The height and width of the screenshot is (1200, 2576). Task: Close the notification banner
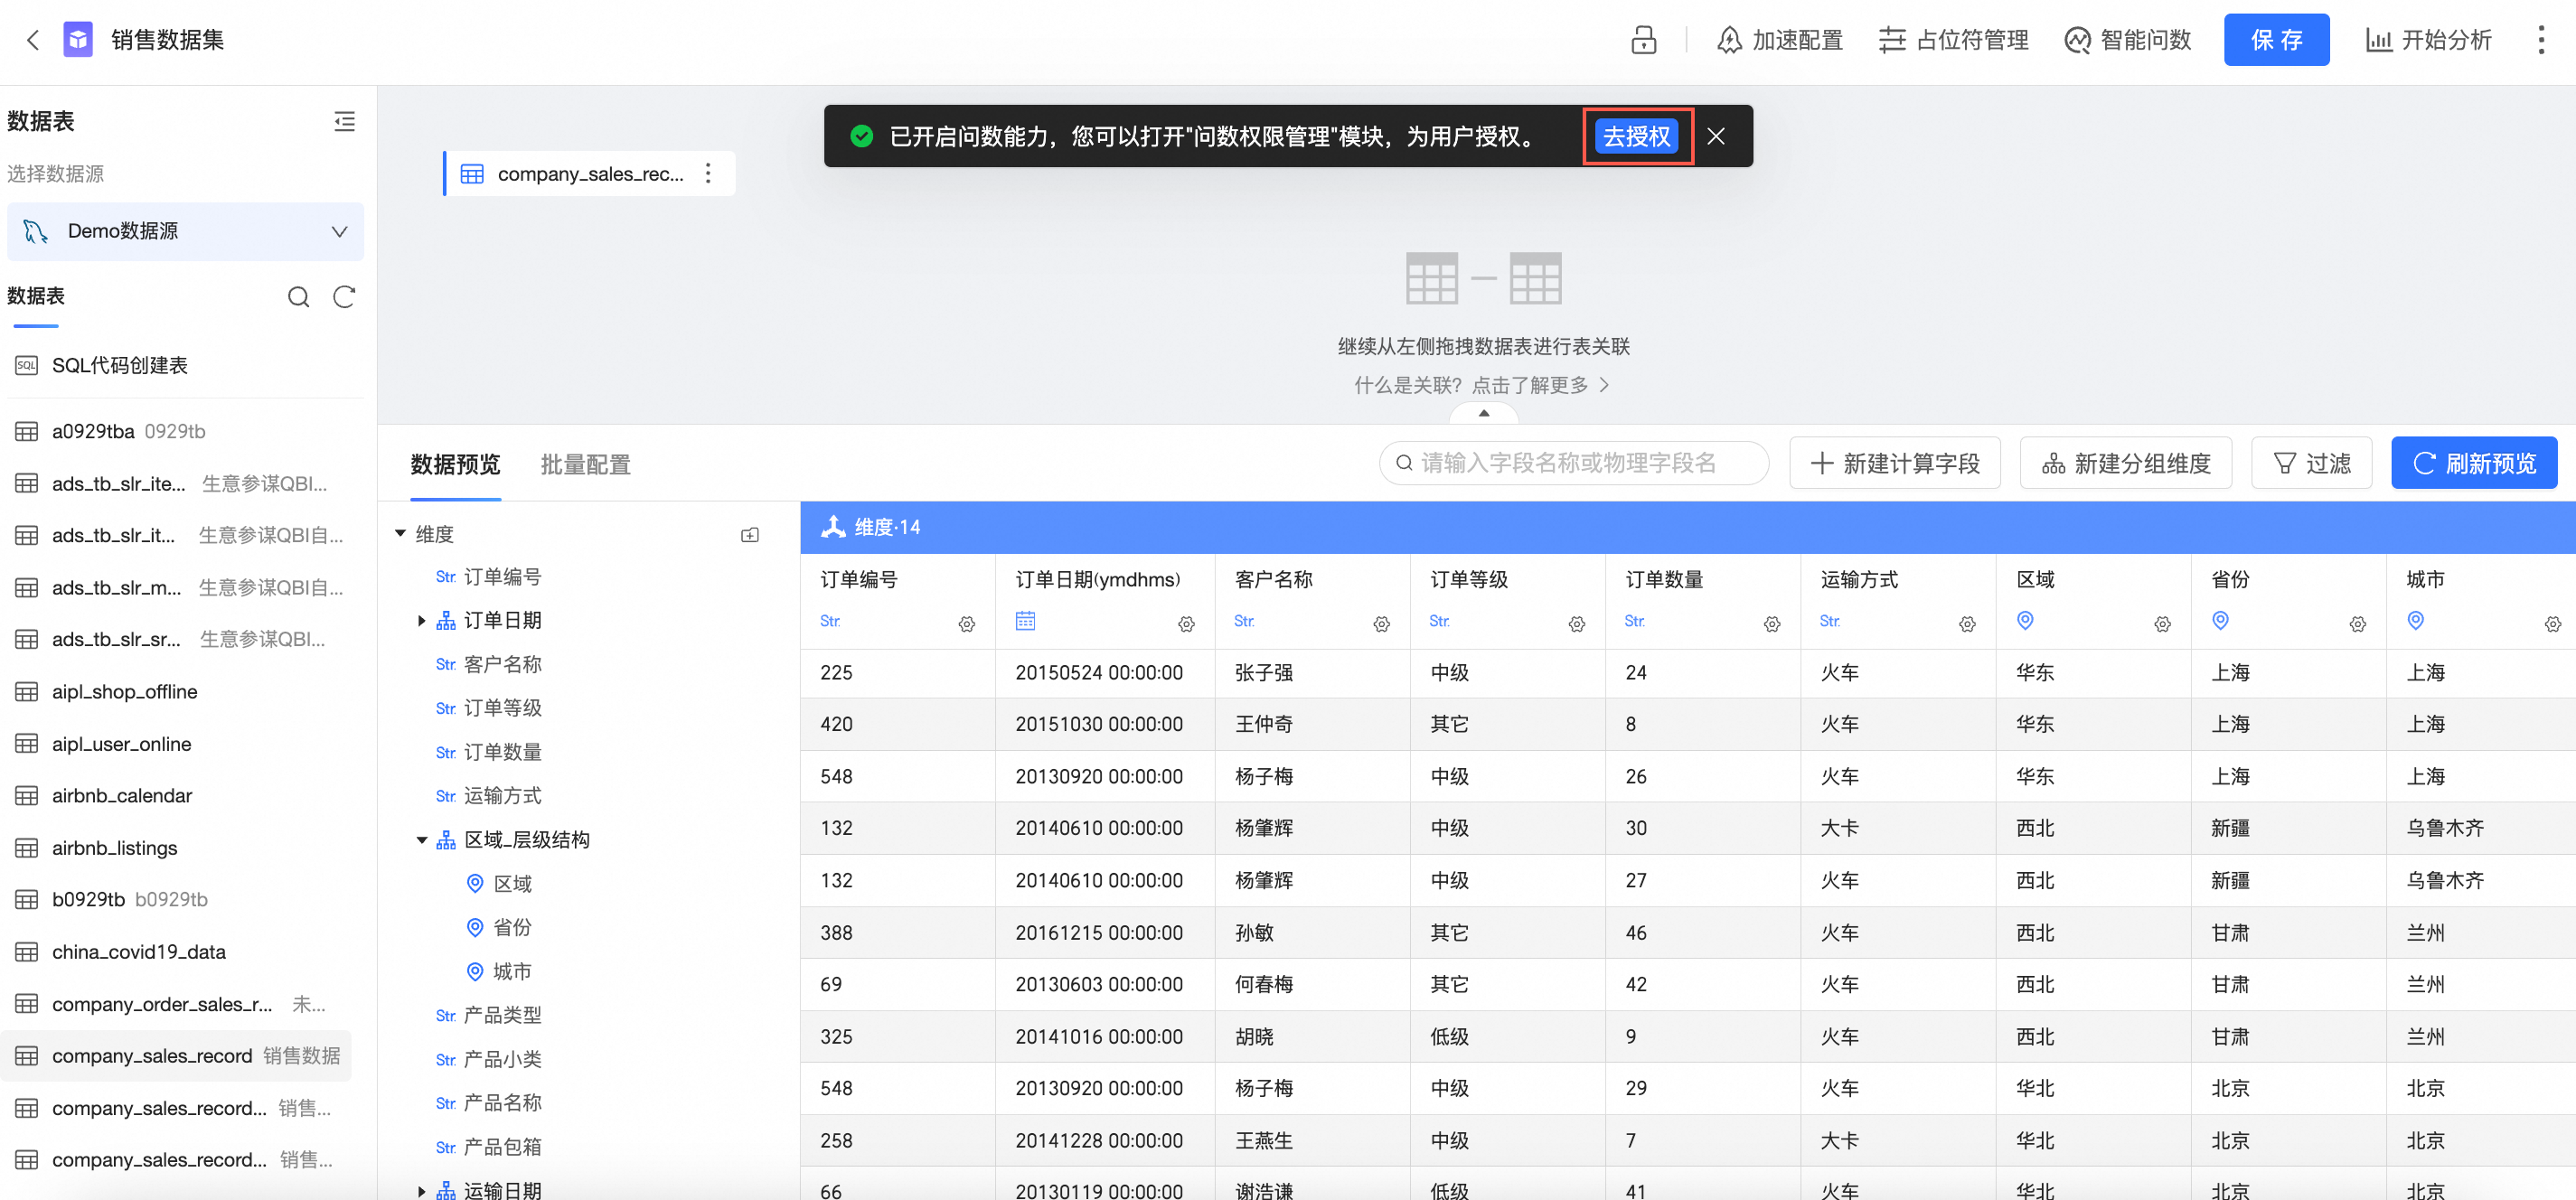click(x=1715, y=136)
